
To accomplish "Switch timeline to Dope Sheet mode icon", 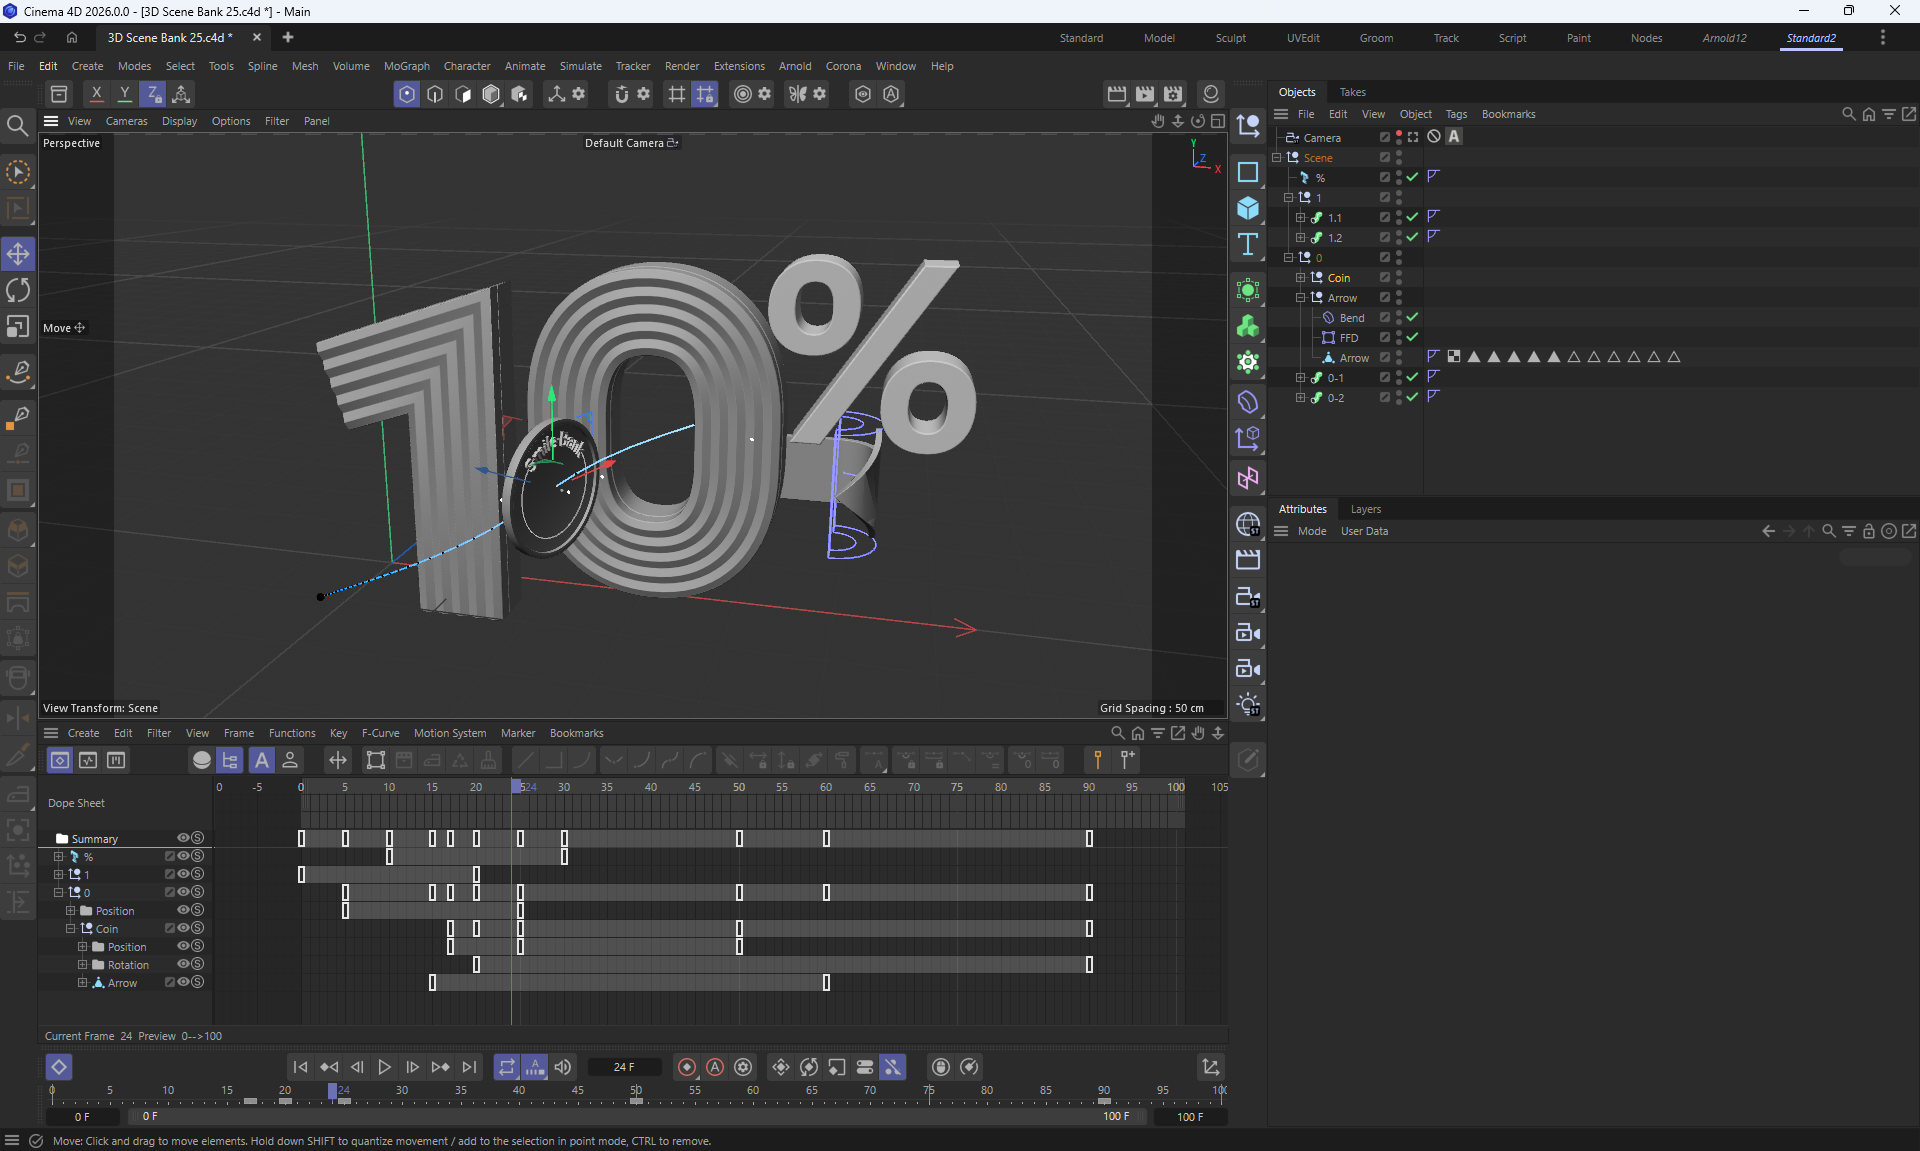I will coord(60,760).
